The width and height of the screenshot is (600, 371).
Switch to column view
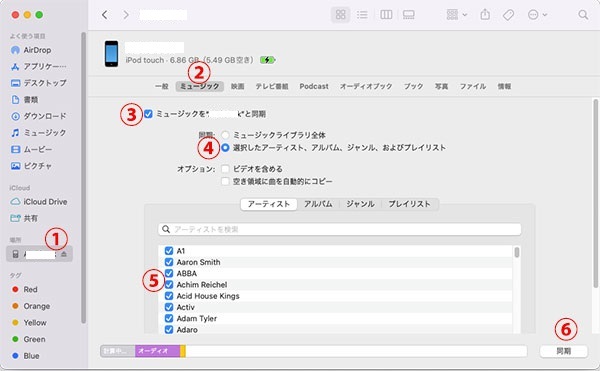click(386, 15)
